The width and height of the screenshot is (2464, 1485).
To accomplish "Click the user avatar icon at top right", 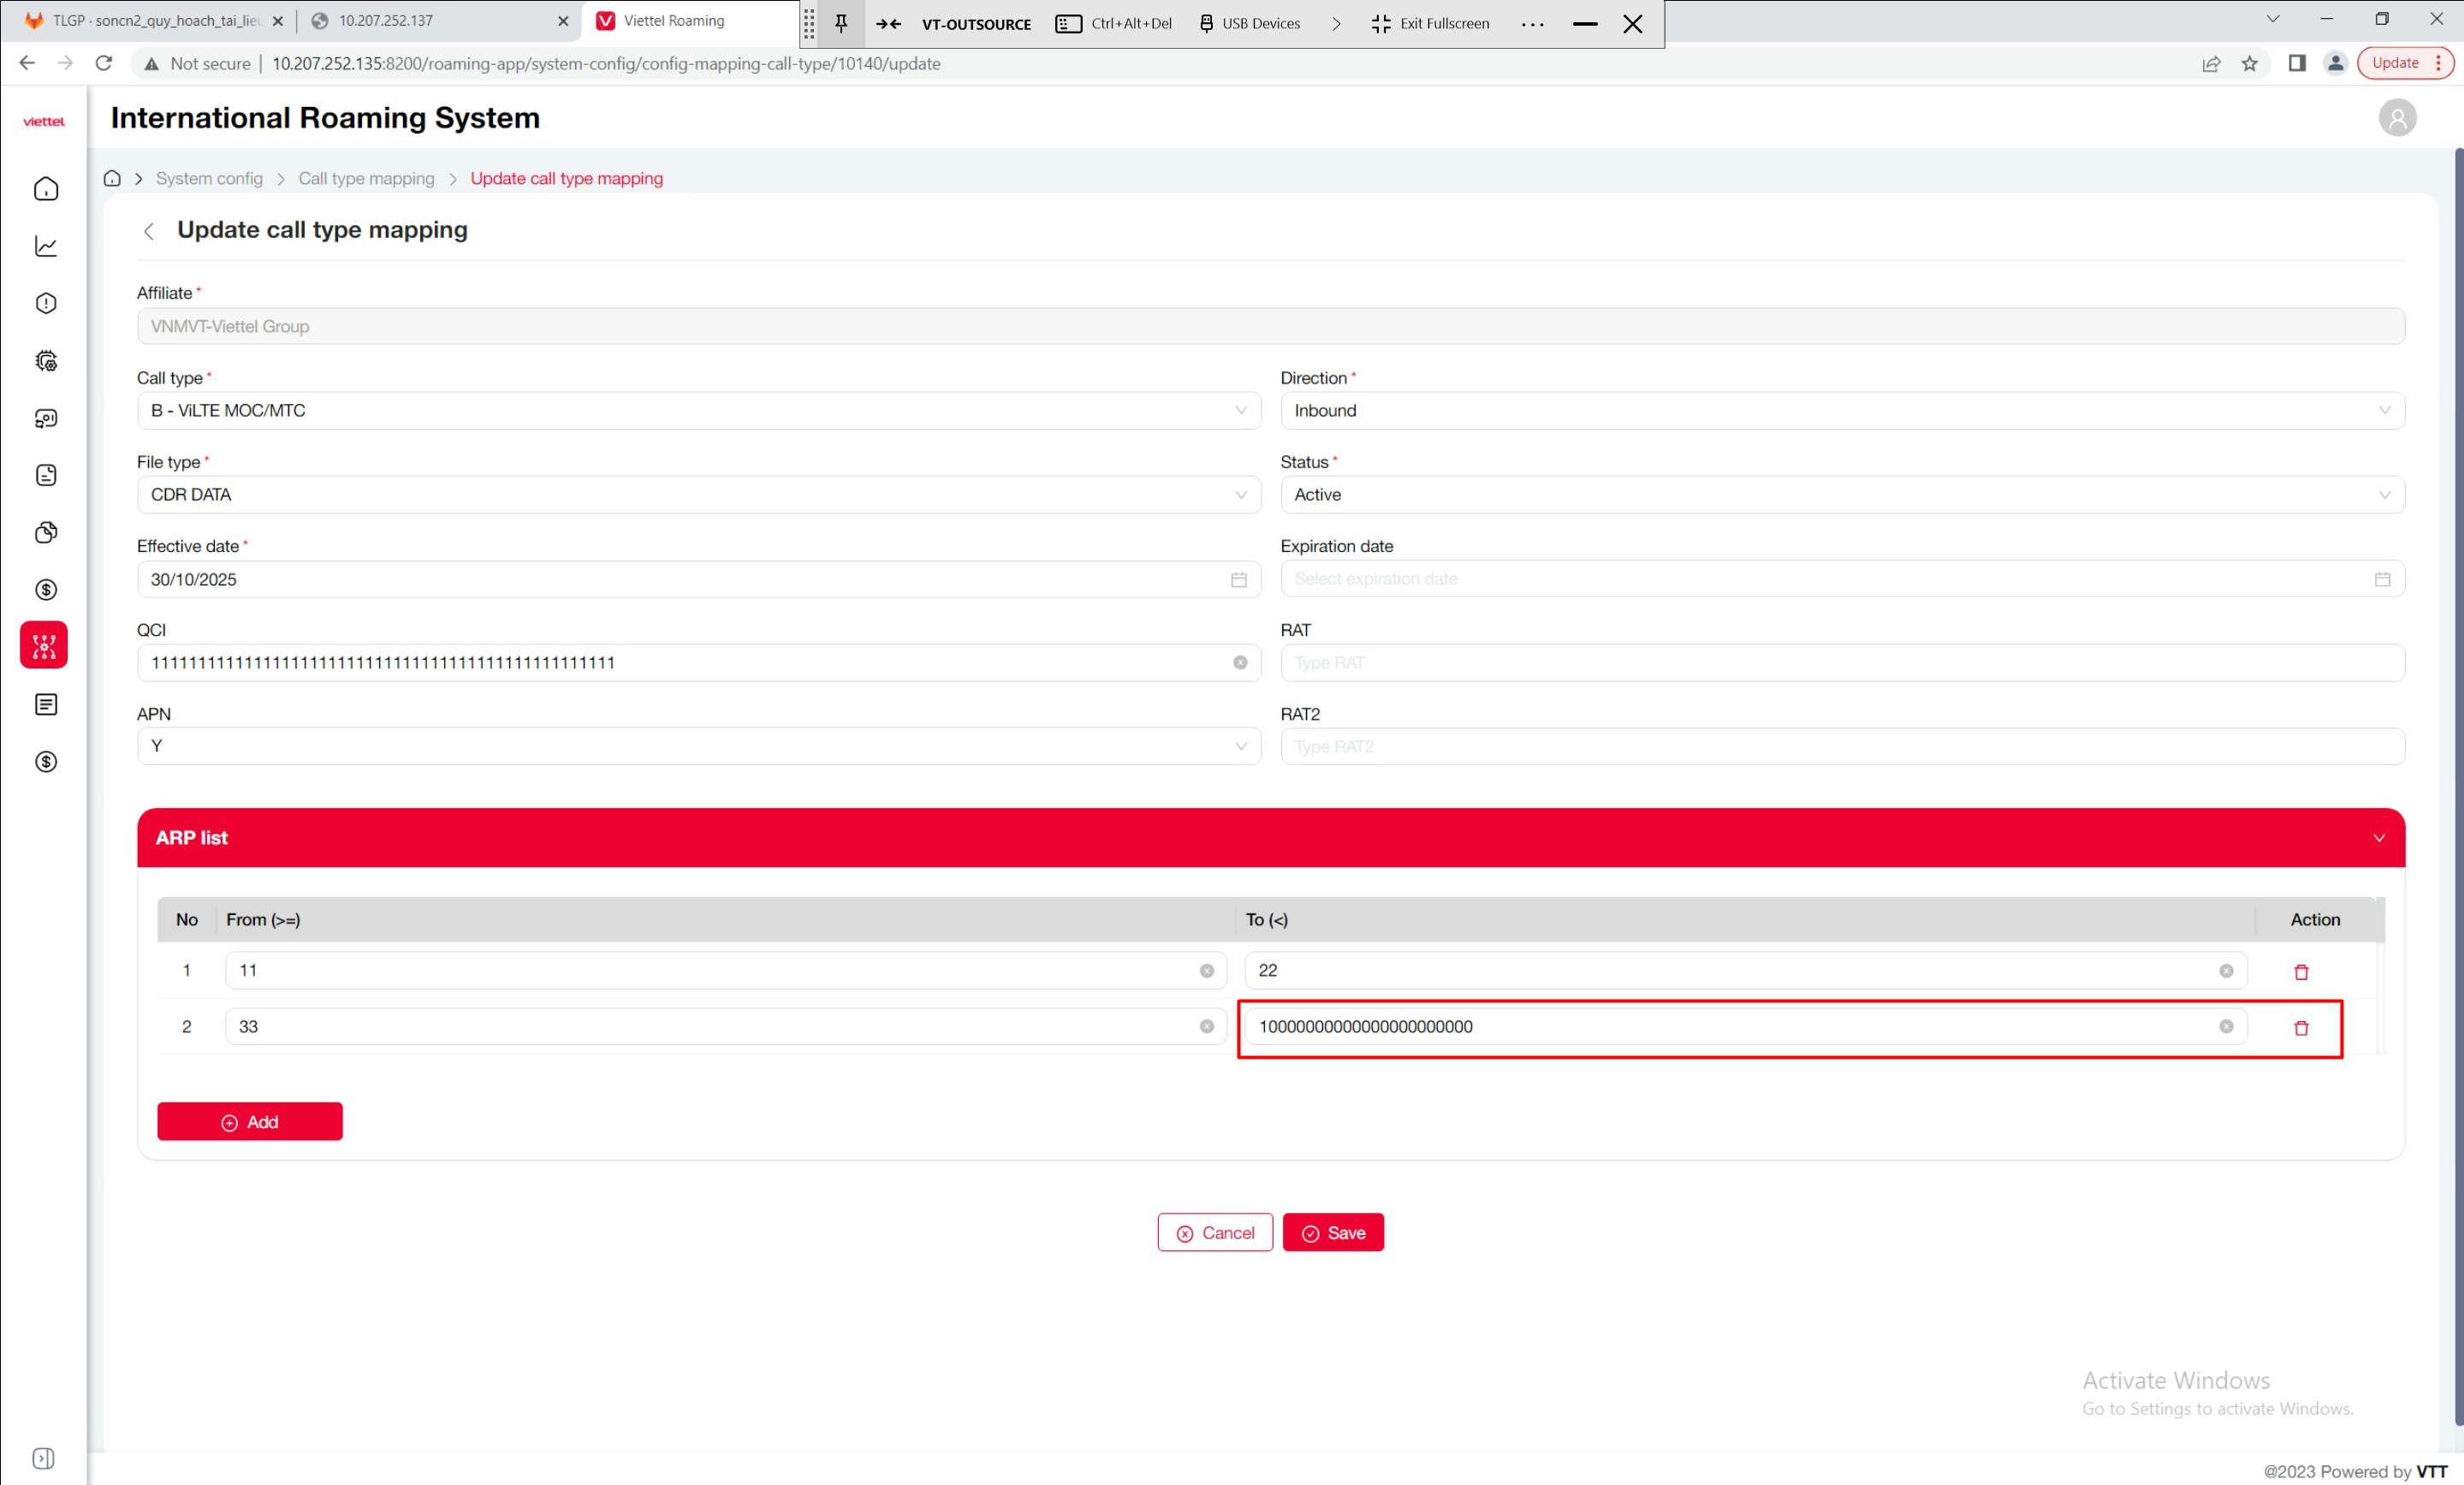I will pos(2396,118).
